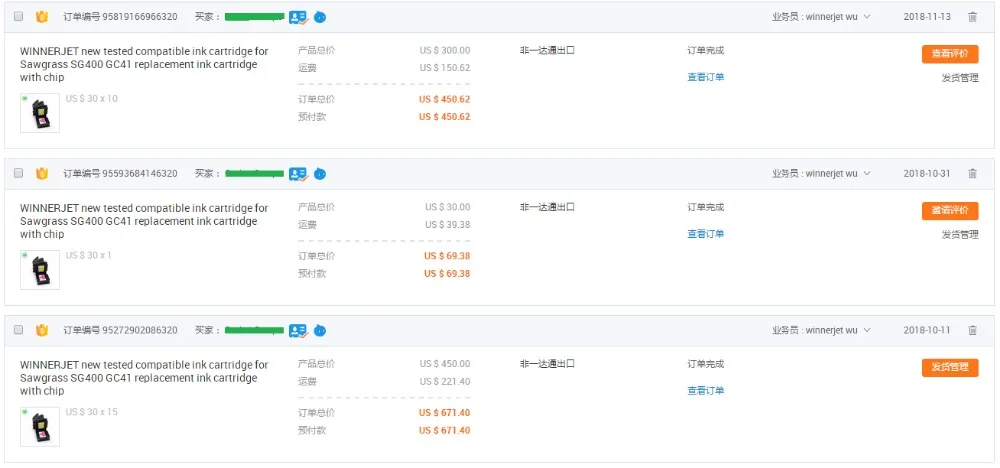Click orange 发货管理 button on 2018-10-11 order
The height and width of the screenshot is (468, 1000).
[950, 367]
